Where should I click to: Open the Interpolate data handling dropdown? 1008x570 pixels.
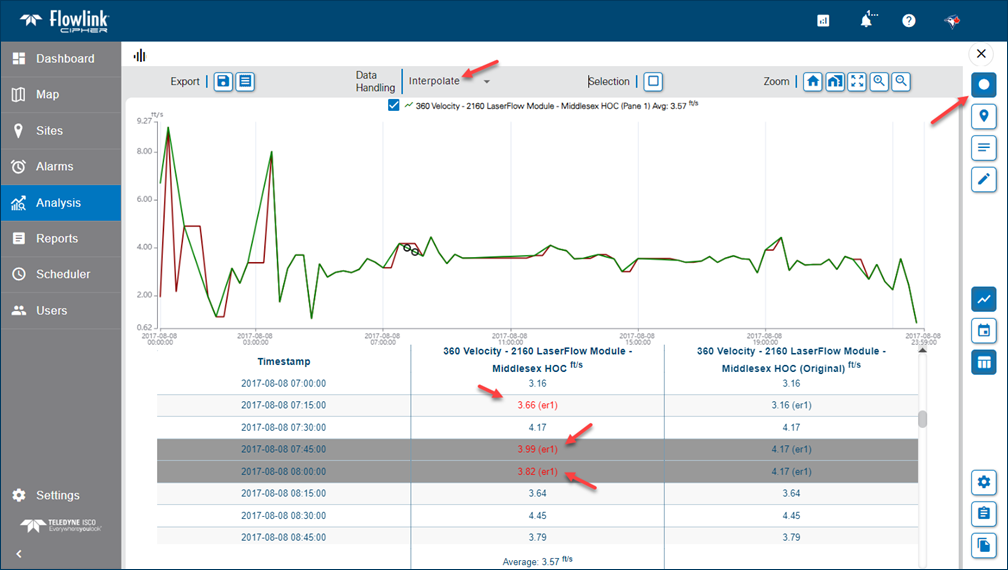pyautogui.click(x=449, y=81)
